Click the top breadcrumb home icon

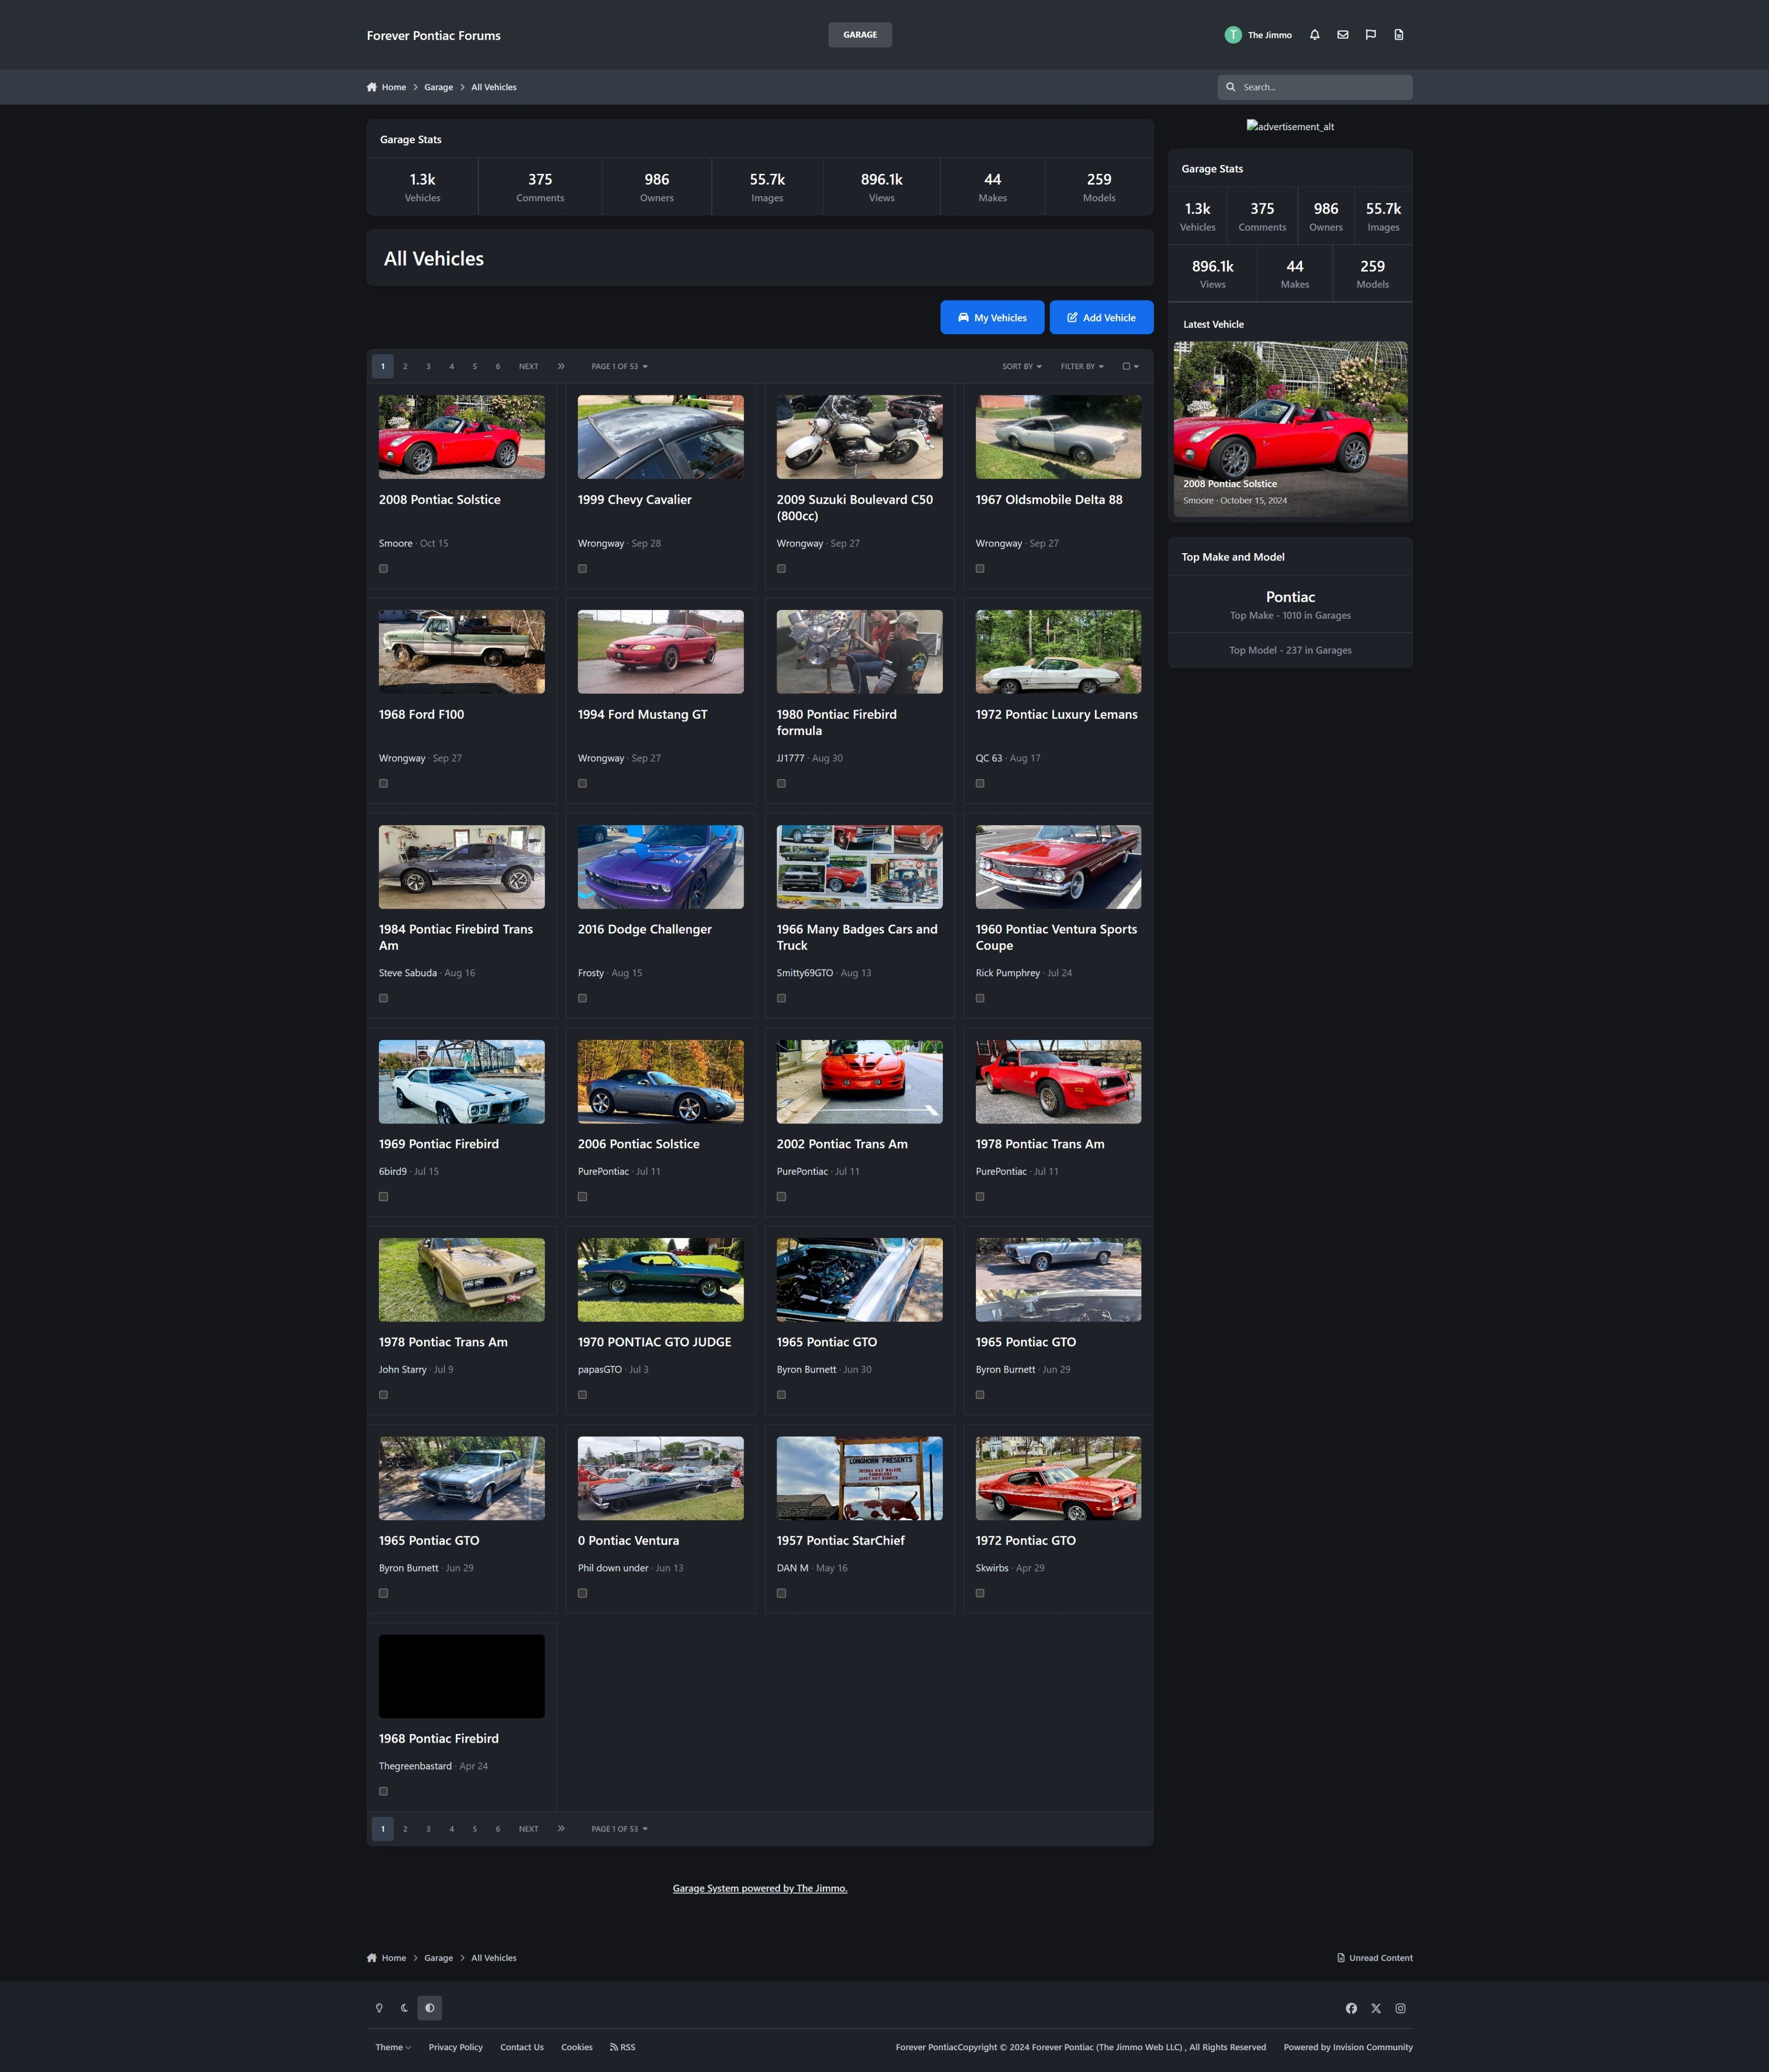coord(372,87)
